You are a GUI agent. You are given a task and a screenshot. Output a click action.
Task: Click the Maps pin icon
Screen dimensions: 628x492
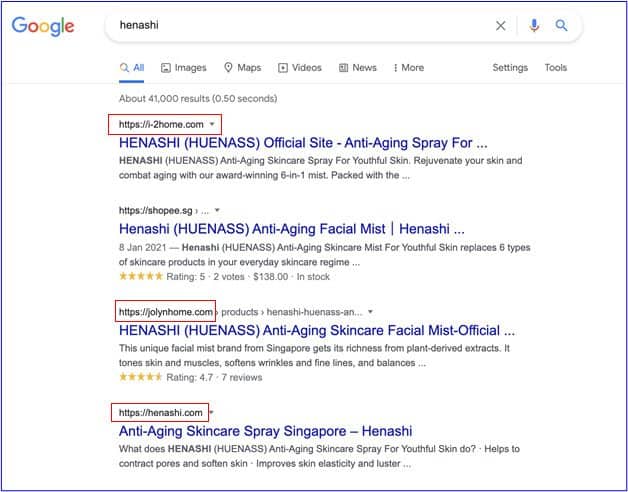point(228,67)
